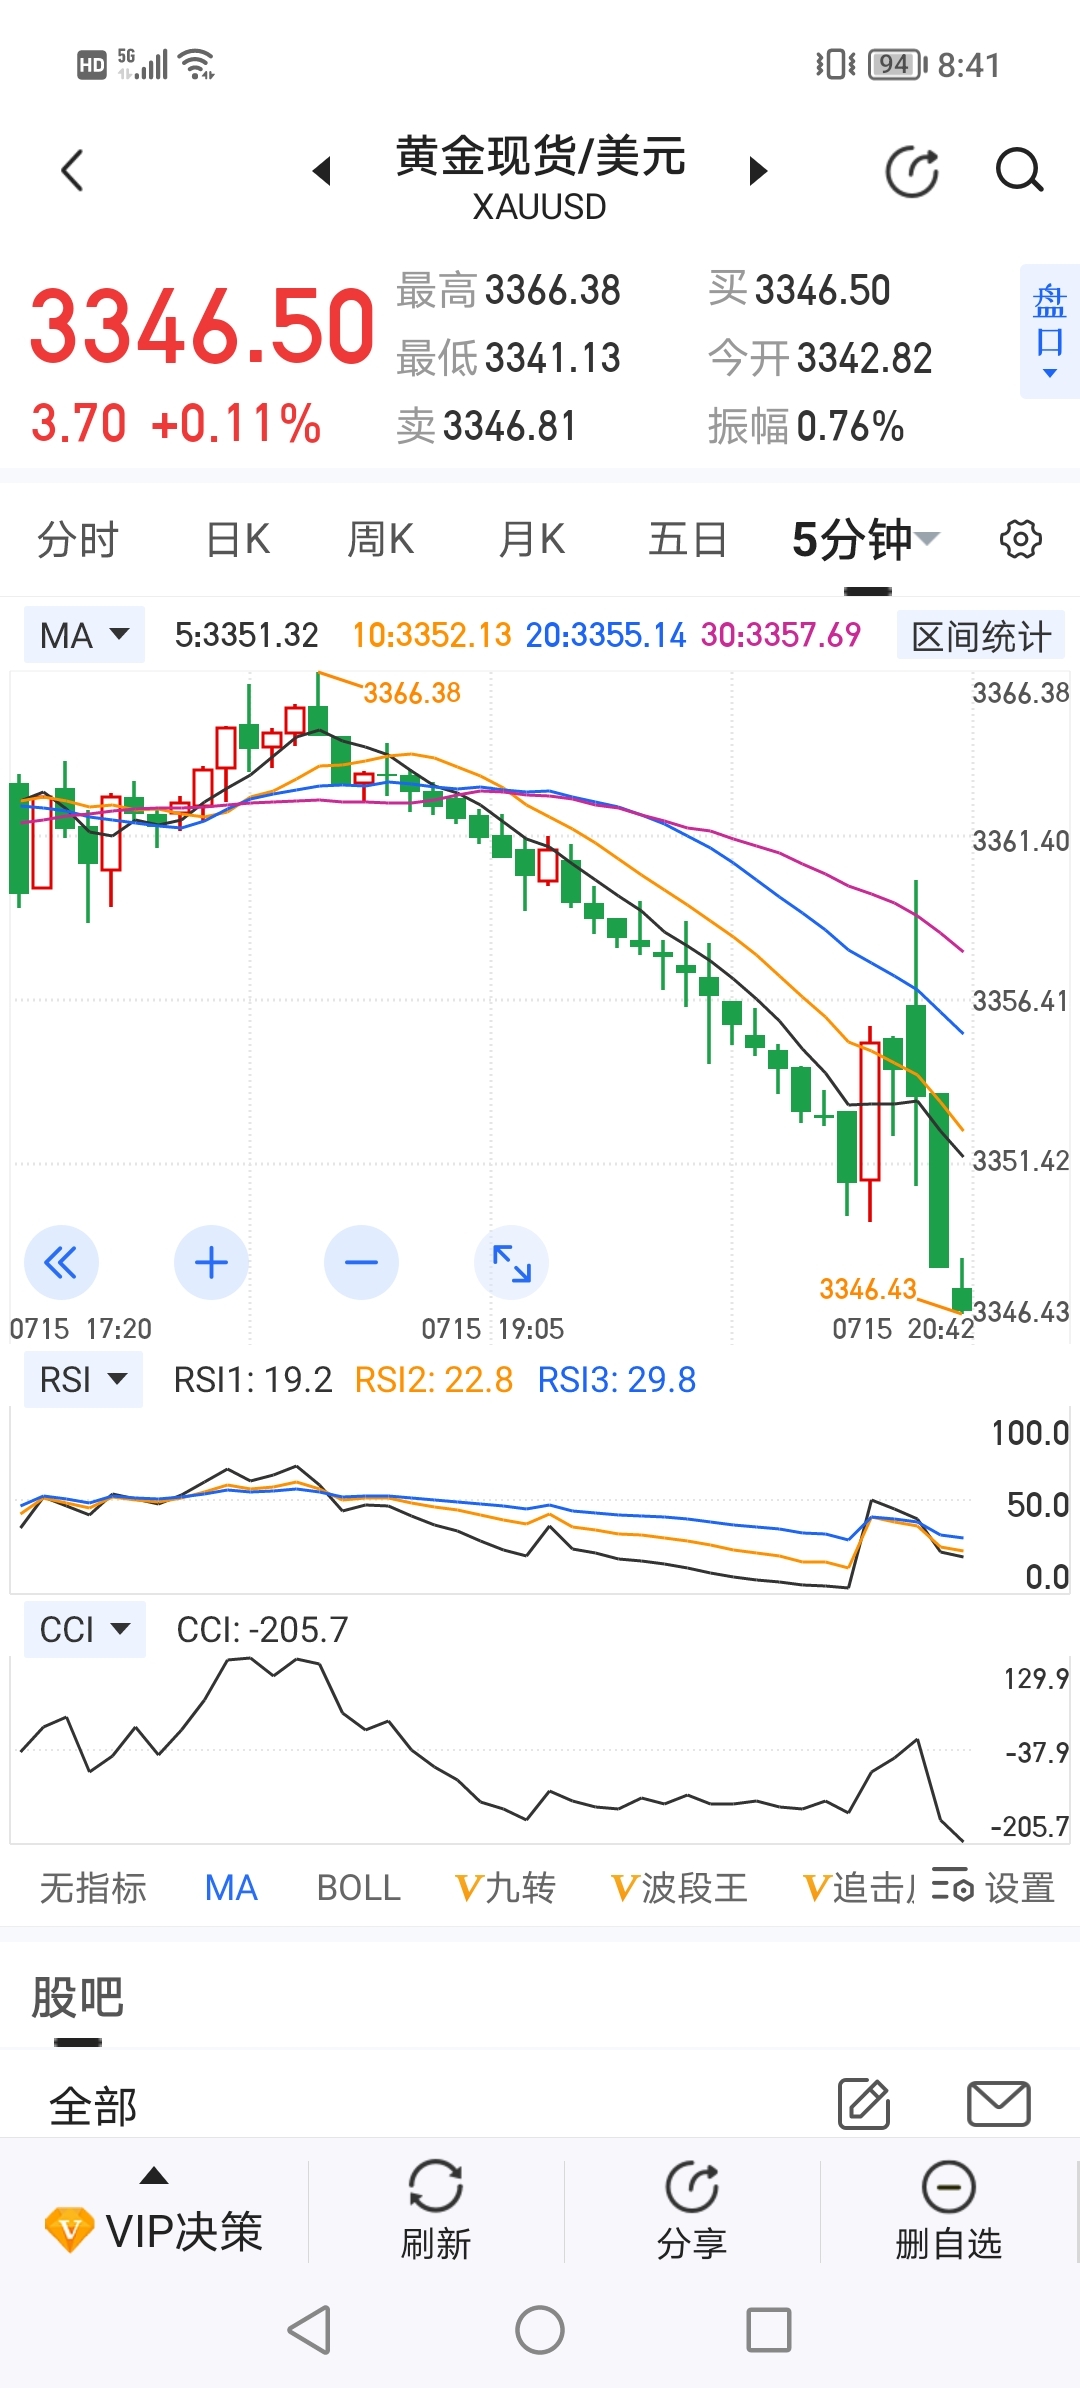Tap the compose post pencil icon
The width and height of the screenshot is (1080, 2388).
pyautogui.click(x=864, y=2103)
